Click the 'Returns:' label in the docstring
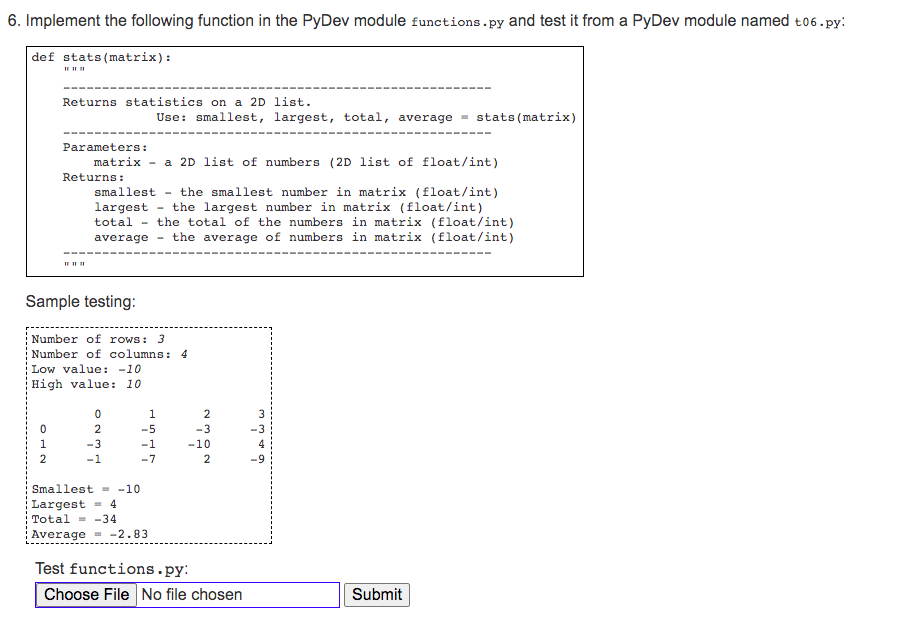 [85, 176]
